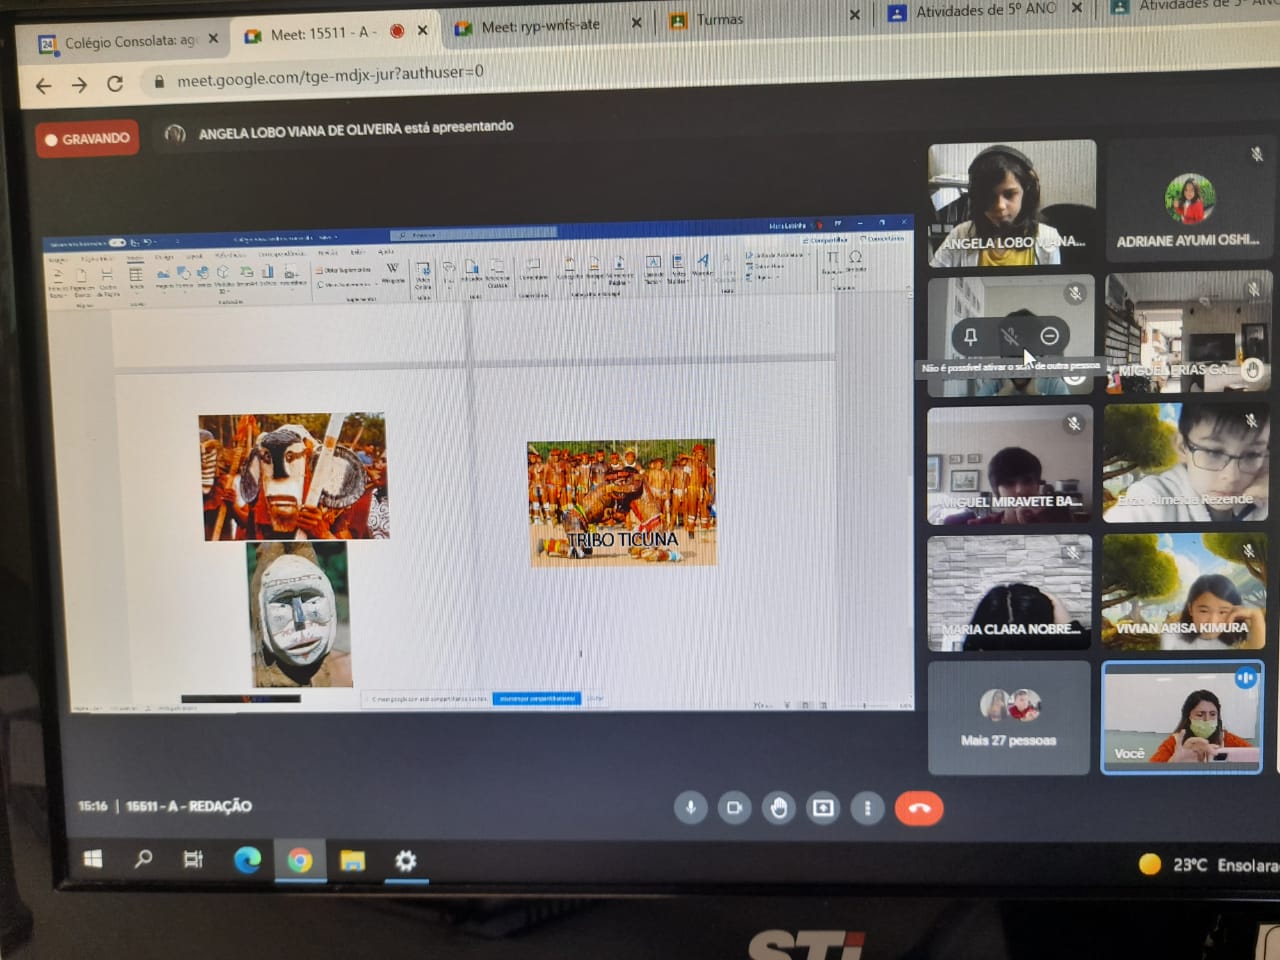Image resolution: width=1280 pixels, height=960 pixels.
Task: Remove participant using the minus-circle icon
Action: click(1049, 336)
